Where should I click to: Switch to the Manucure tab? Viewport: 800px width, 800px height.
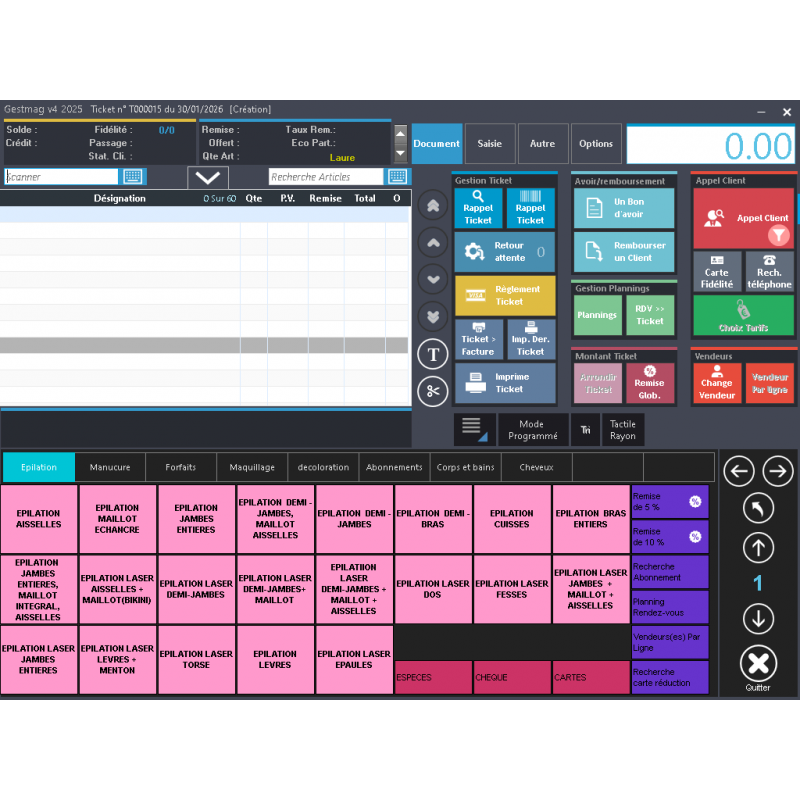point(110,467)
